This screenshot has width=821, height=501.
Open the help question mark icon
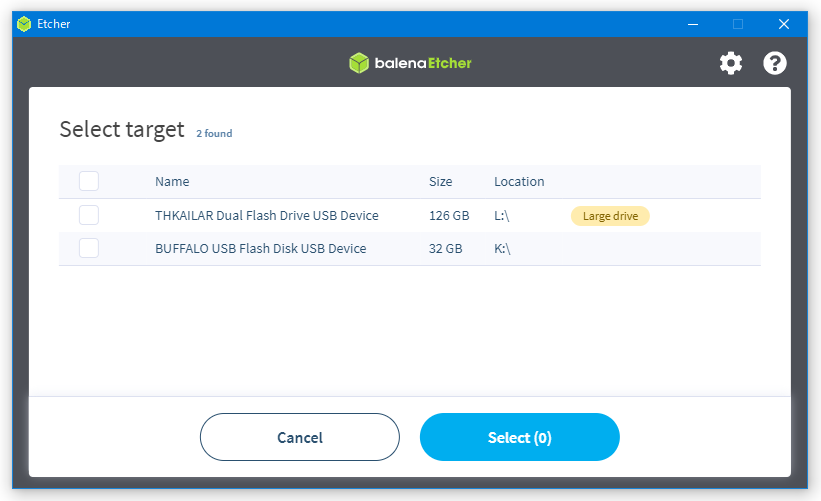click(x=774, y=63)
